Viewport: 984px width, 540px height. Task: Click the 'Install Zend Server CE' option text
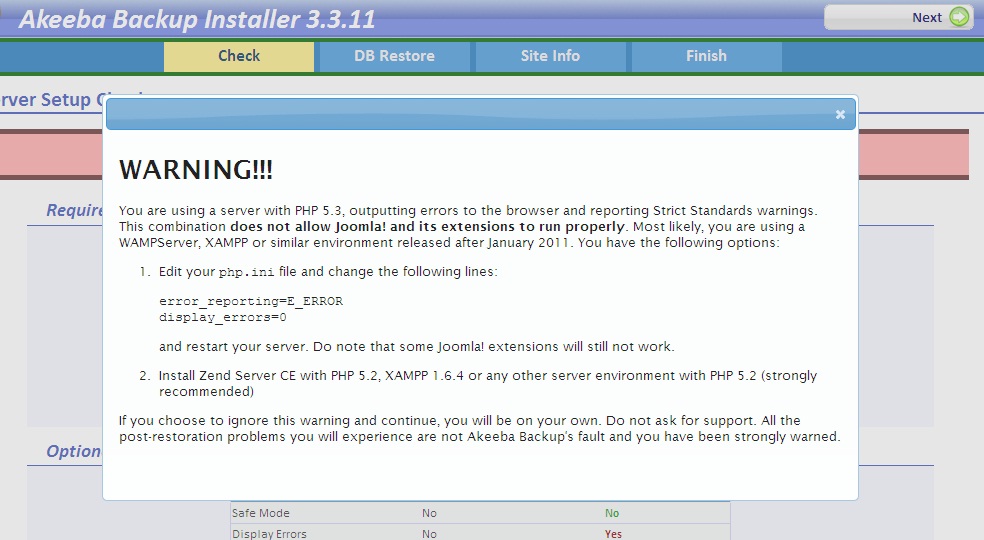pos(488,383)
